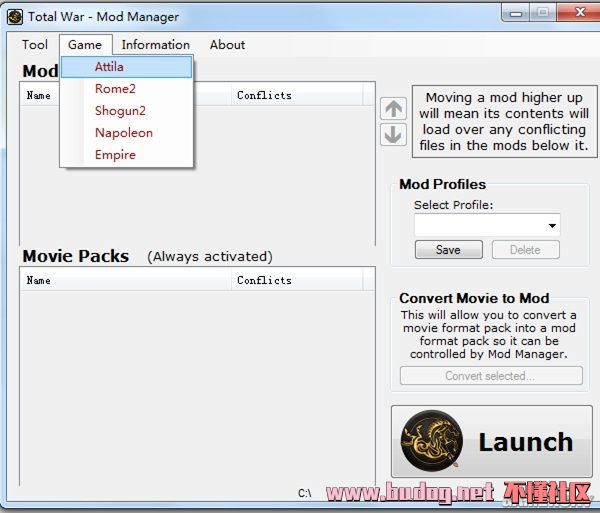
Task: Select Napoleon game entry
Action: point(126,133)
